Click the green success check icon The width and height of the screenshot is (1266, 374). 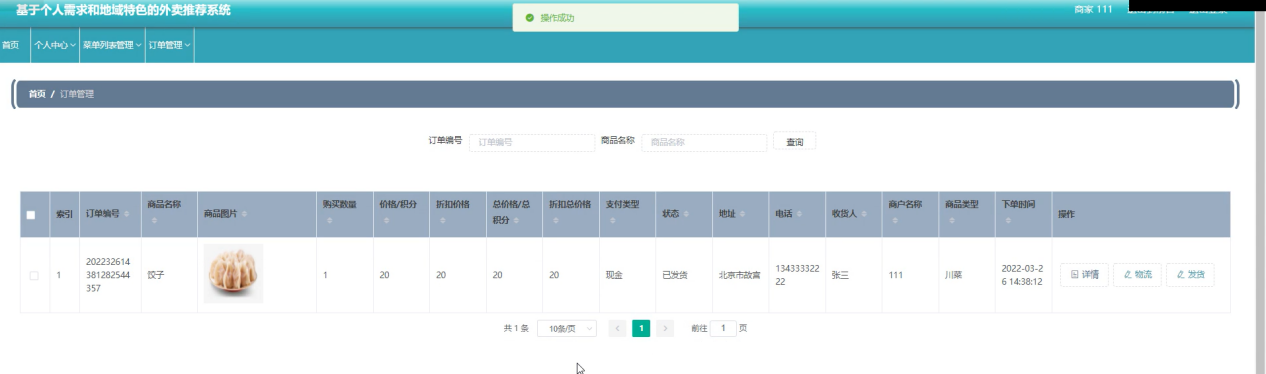pos(530,18)
